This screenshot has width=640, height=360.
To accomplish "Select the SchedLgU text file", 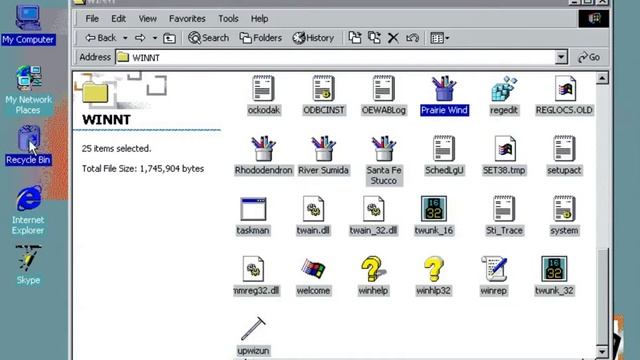I will pos(444,149).
